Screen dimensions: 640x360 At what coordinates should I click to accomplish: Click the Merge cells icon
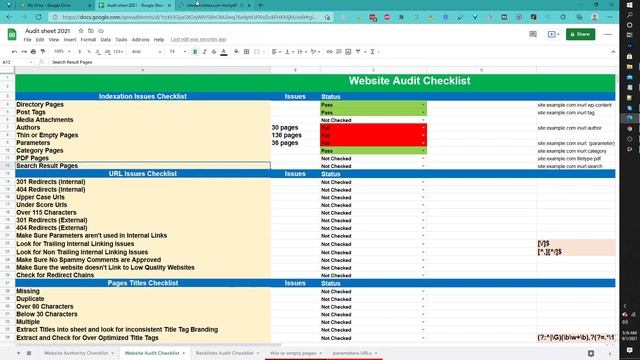pos(257,52)
